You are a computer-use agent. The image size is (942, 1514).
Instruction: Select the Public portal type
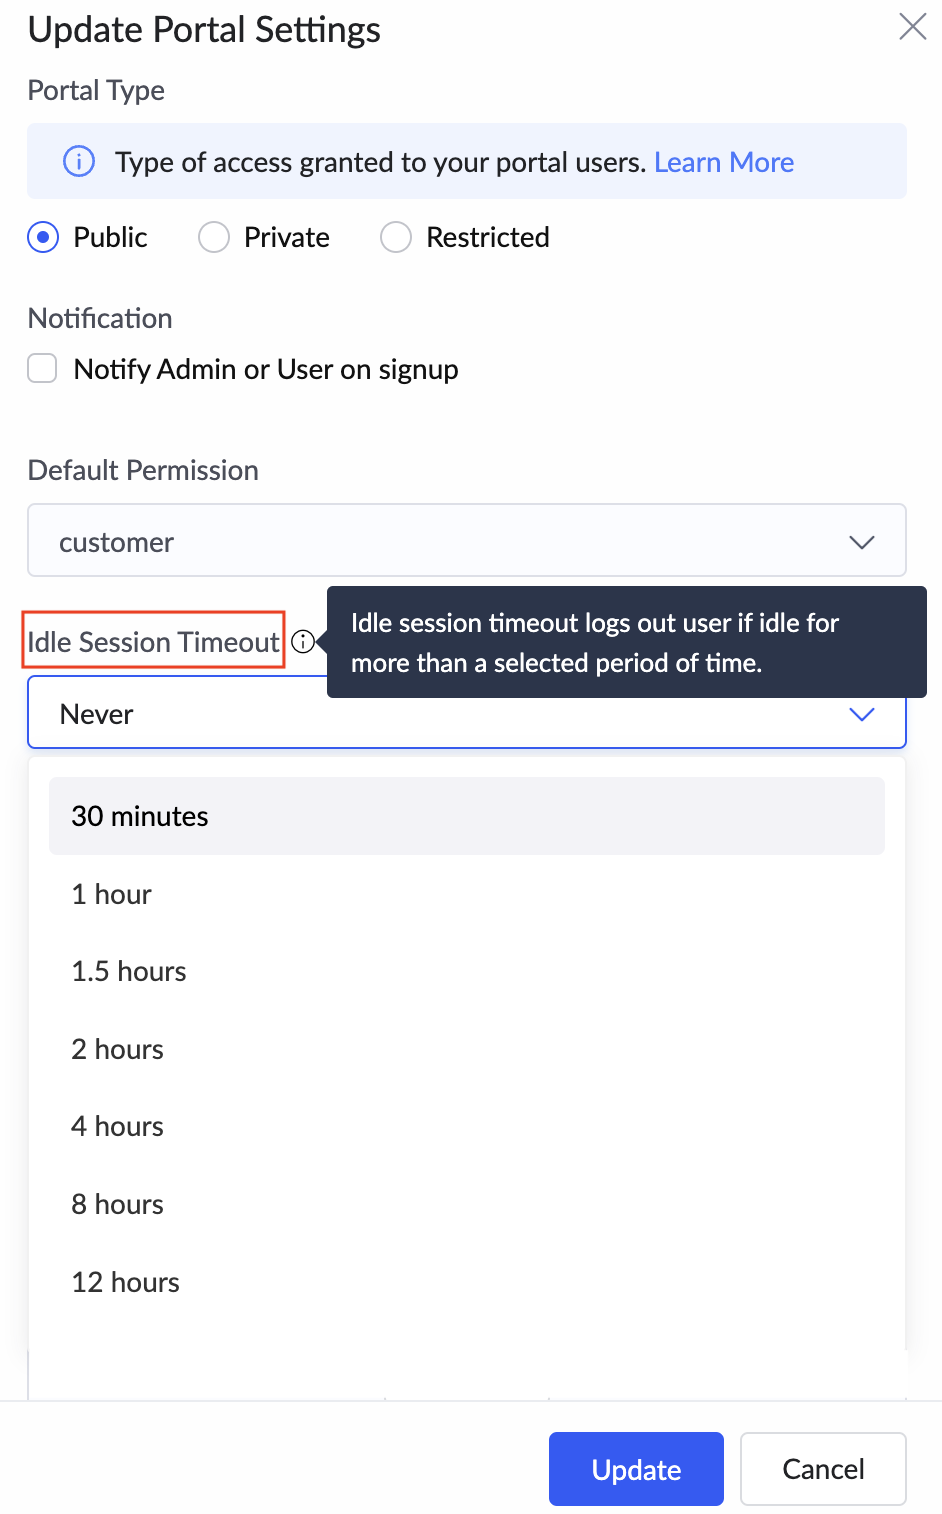click(42, 237)
